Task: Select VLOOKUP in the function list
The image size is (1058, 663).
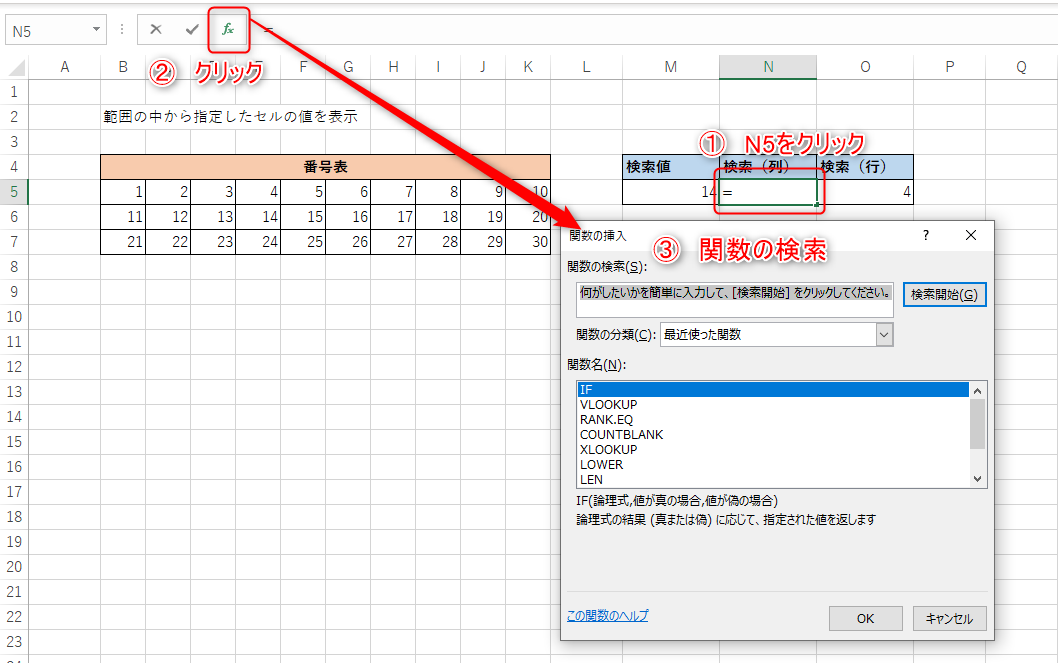Action: [x=773, y=405]
